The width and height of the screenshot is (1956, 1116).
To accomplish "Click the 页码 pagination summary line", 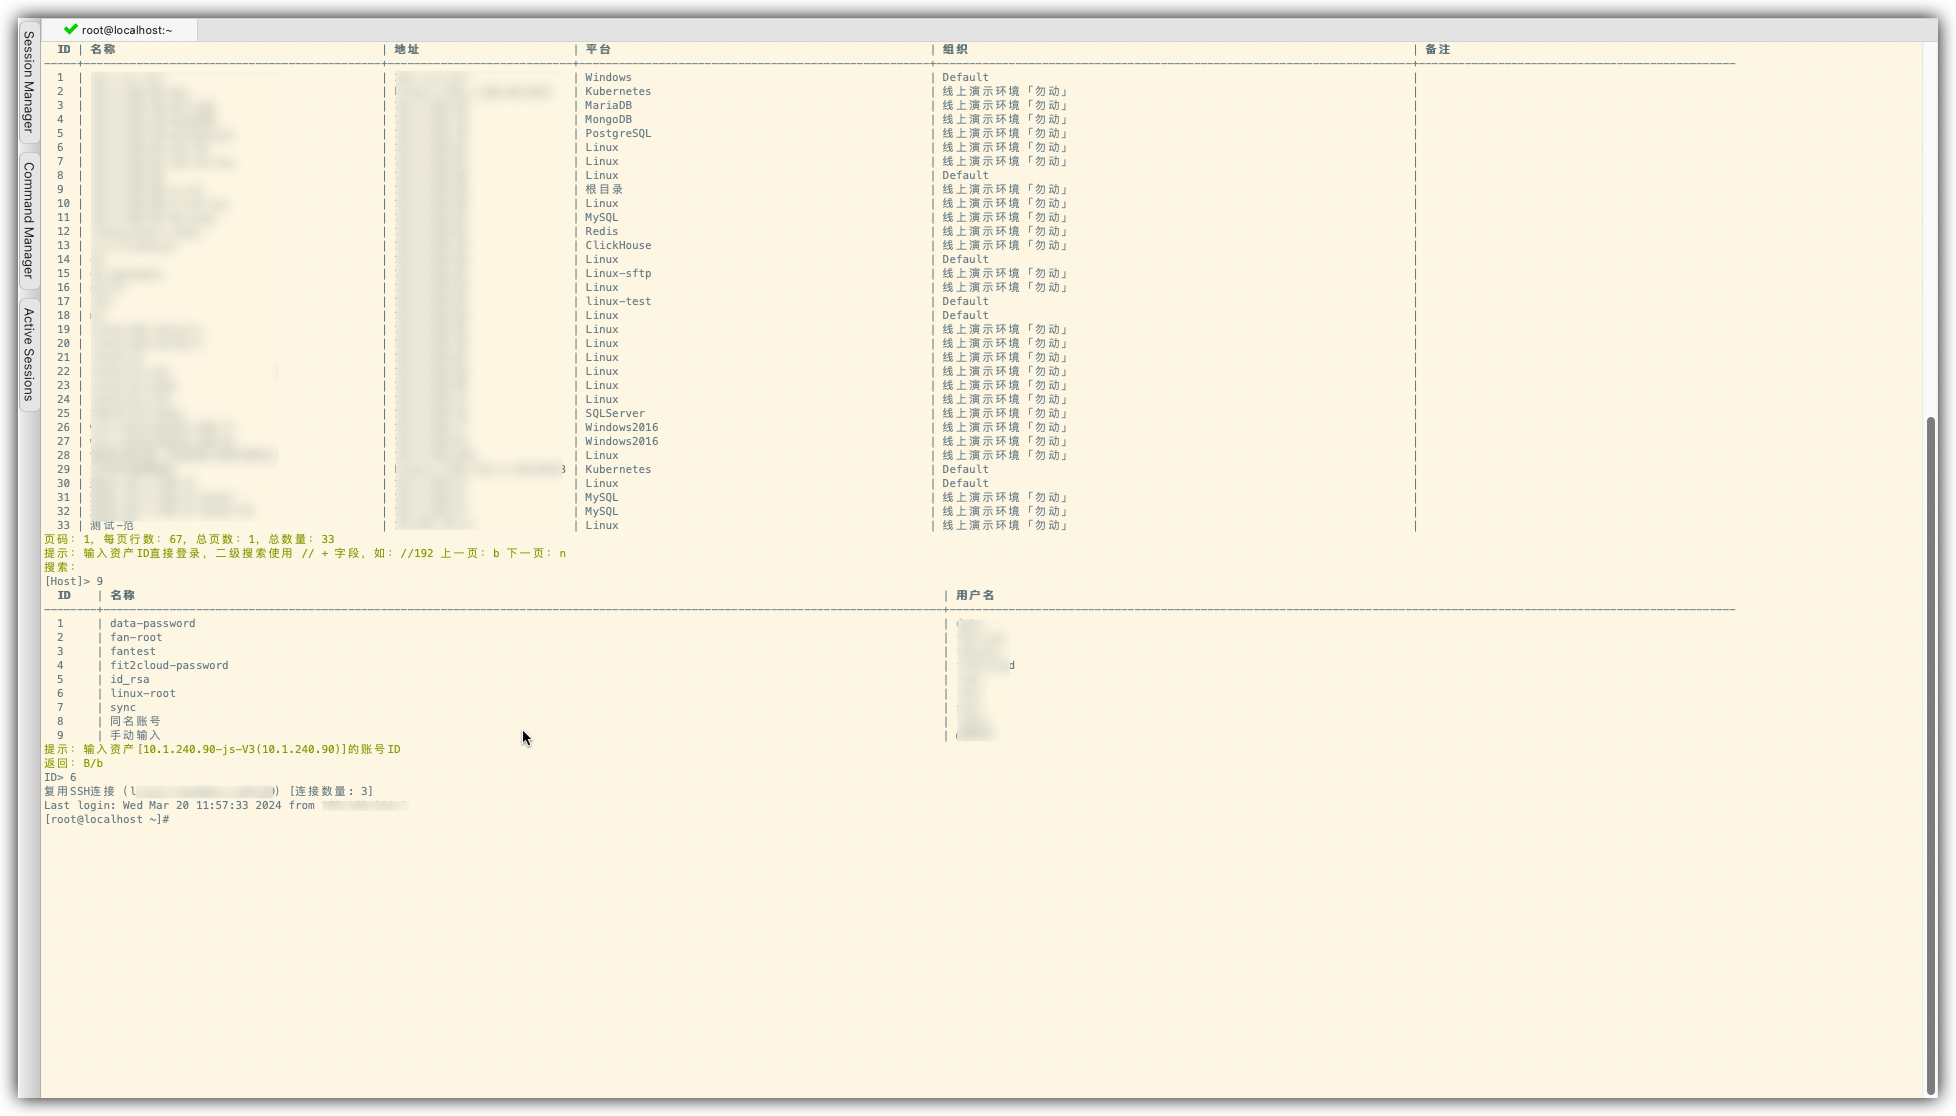I will (x=189, y=539).
